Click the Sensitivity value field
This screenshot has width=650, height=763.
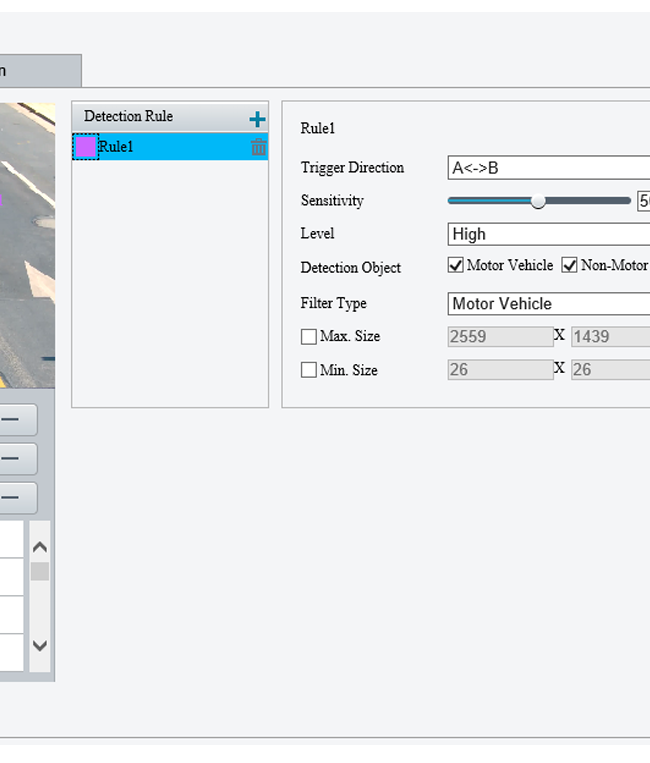coord(644,200)
